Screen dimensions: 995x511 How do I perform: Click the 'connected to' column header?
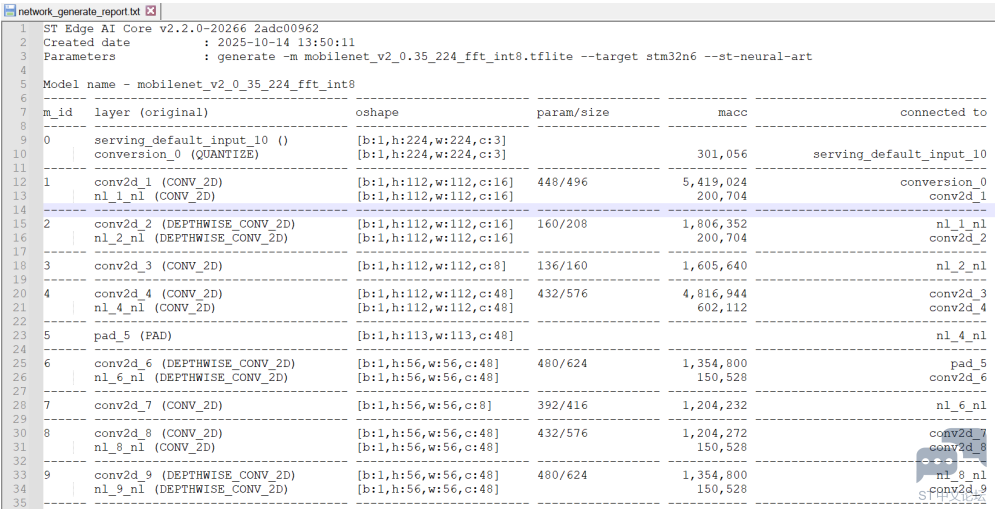(x=942, y=113)
